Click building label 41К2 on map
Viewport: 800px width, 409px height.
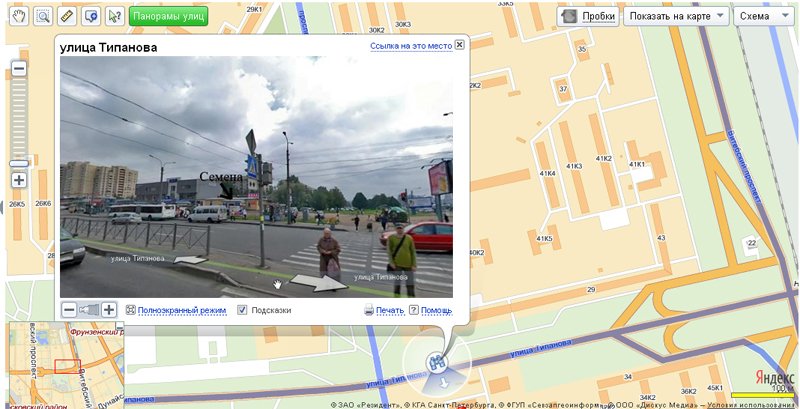click(603, 159)
